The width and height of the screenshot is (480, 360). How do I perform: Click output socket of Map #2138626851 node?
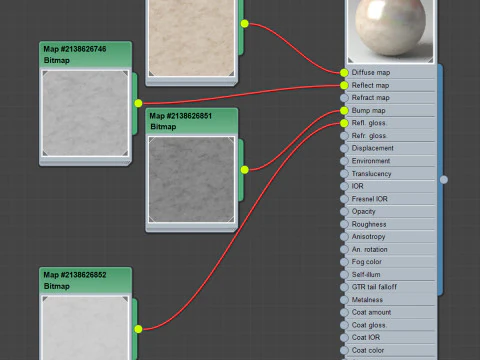pos(245,170)
